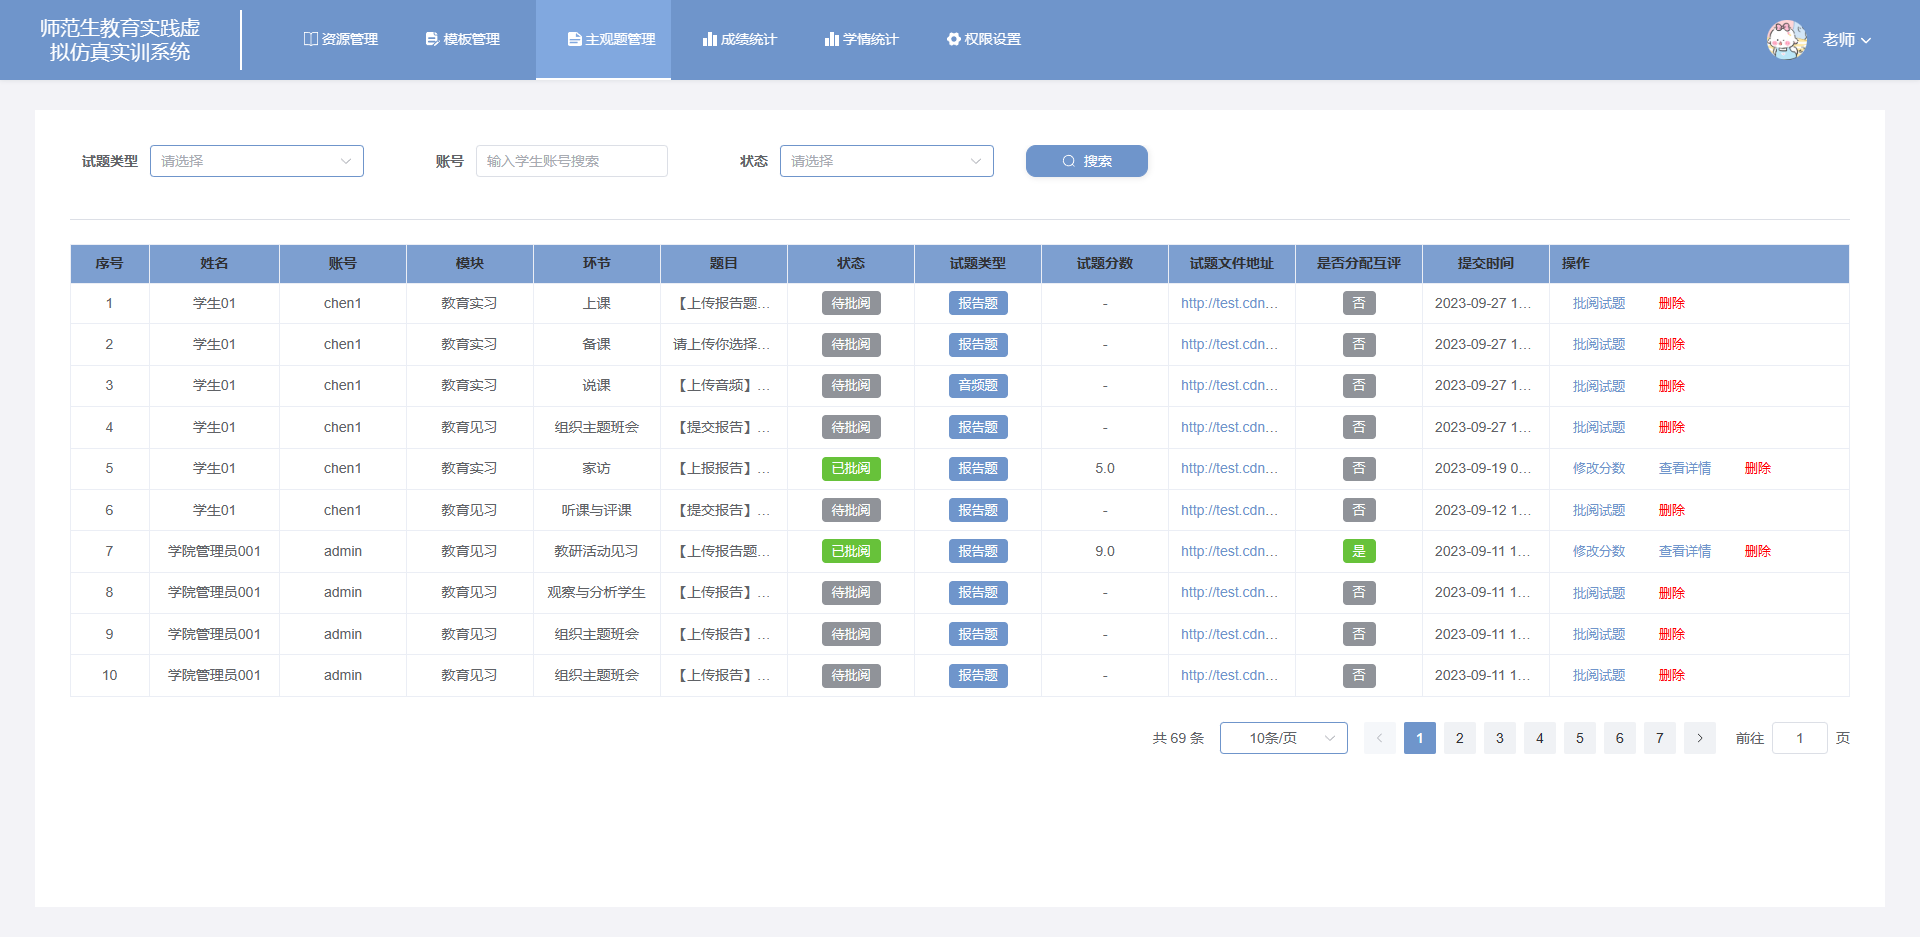Screen dimensions: 1920x937
Task: Click the system title 师范生教育实践虚拟仿真实训系统
Action: [120, 40]
